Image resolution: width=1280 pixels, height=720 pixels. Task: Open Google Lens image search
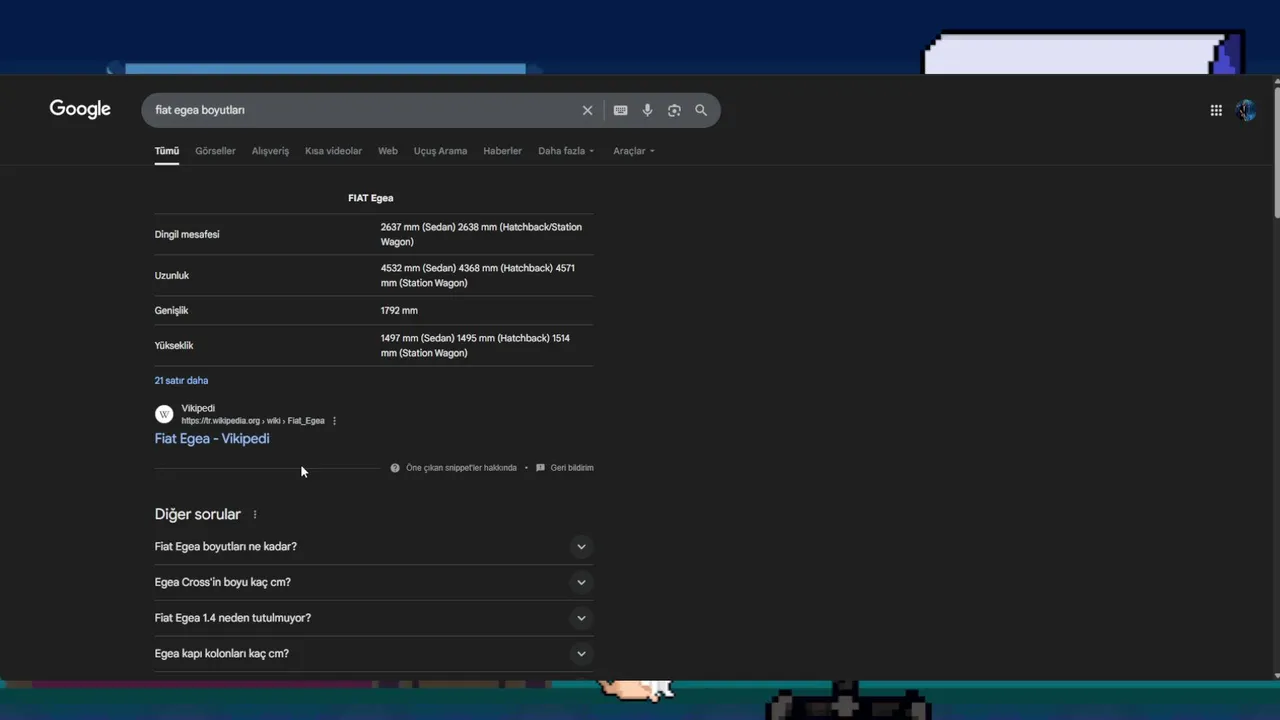point(674,110)
